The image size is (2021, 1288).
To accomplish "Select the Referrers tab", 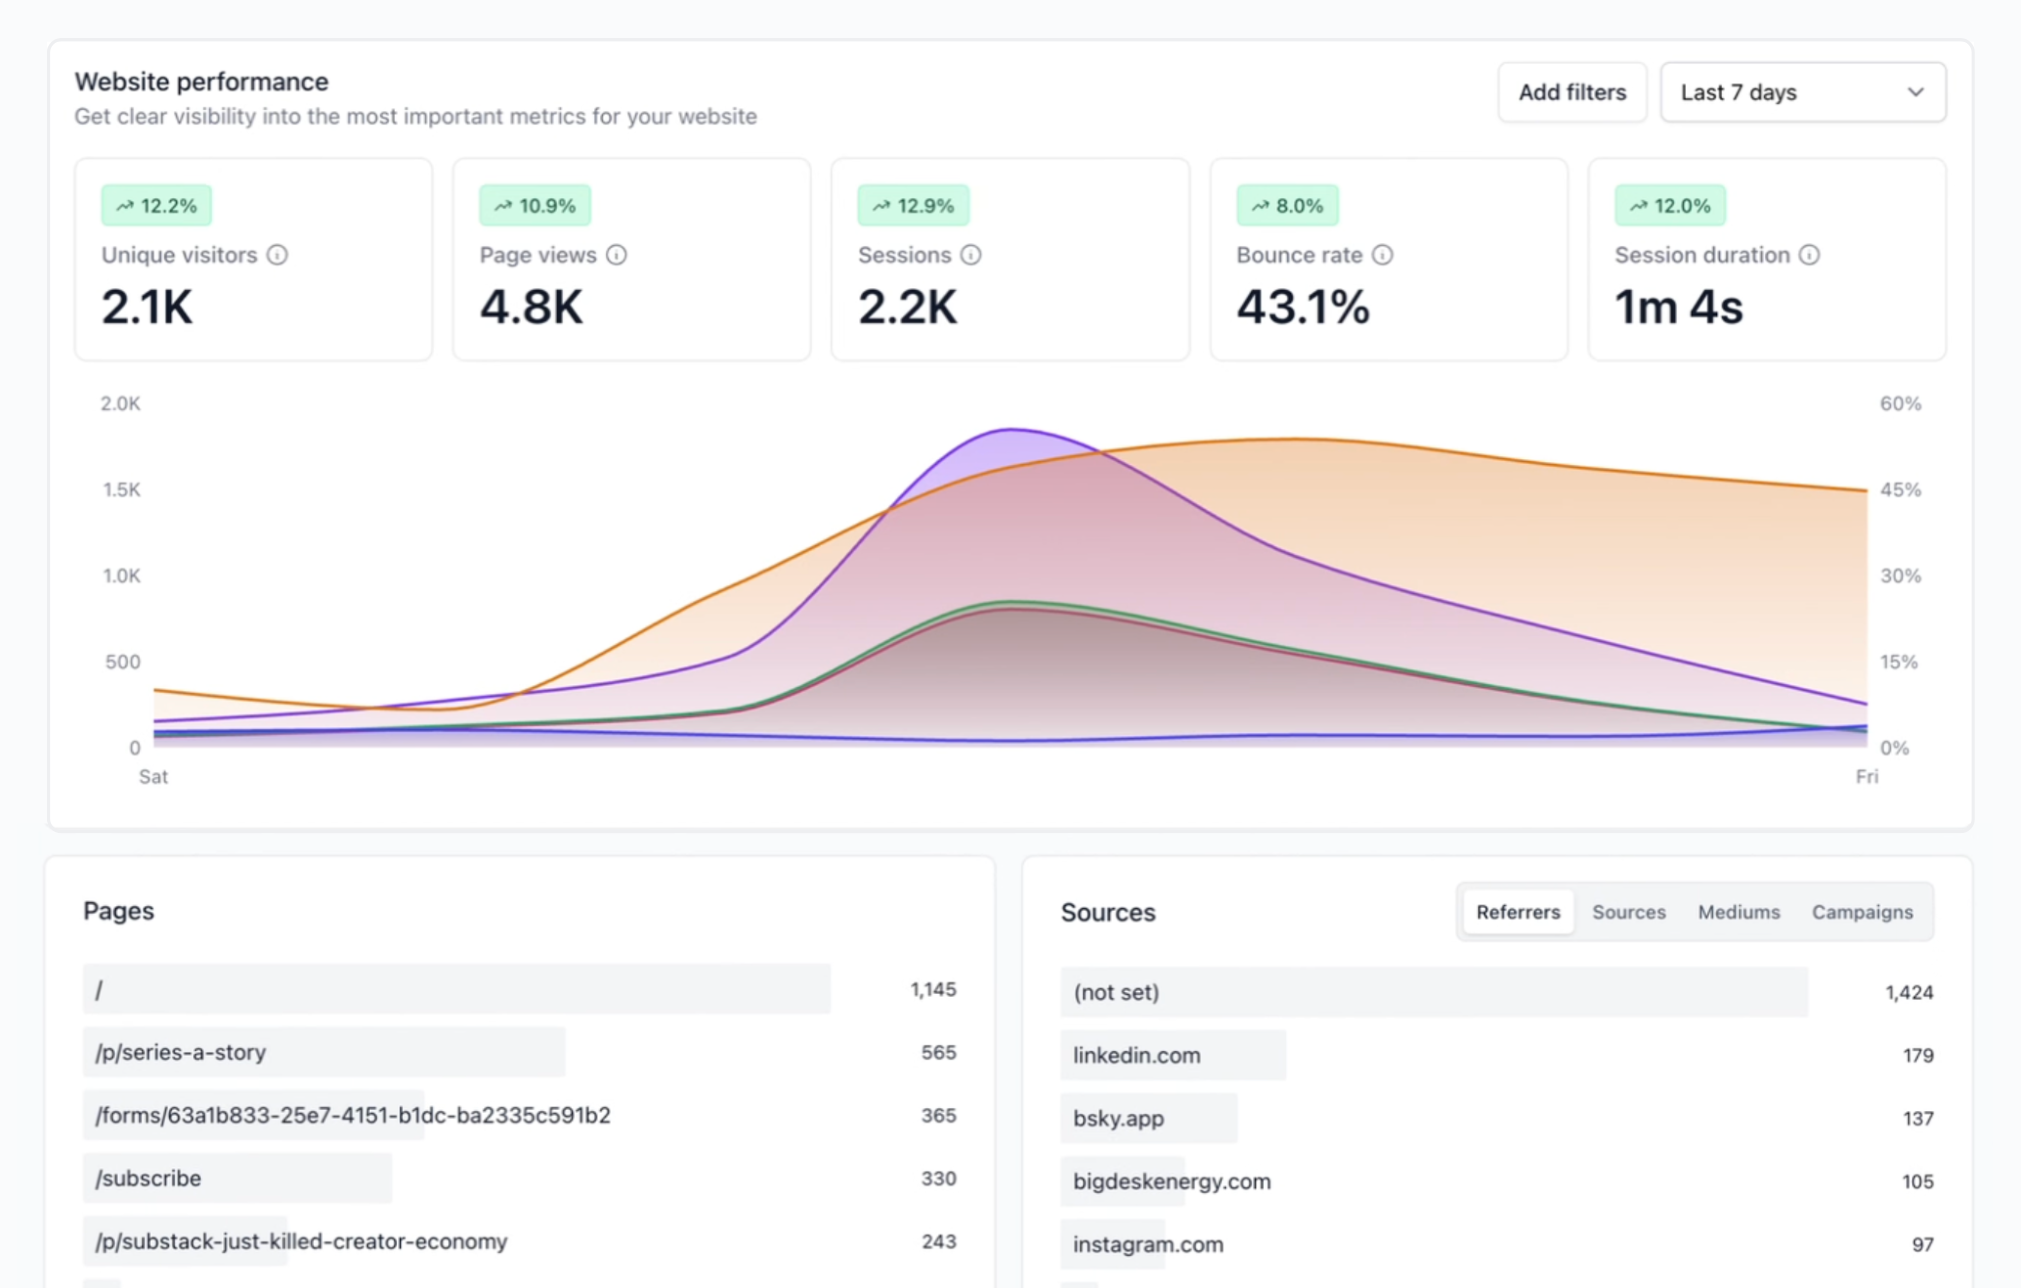I will [x=1516, y=911].
